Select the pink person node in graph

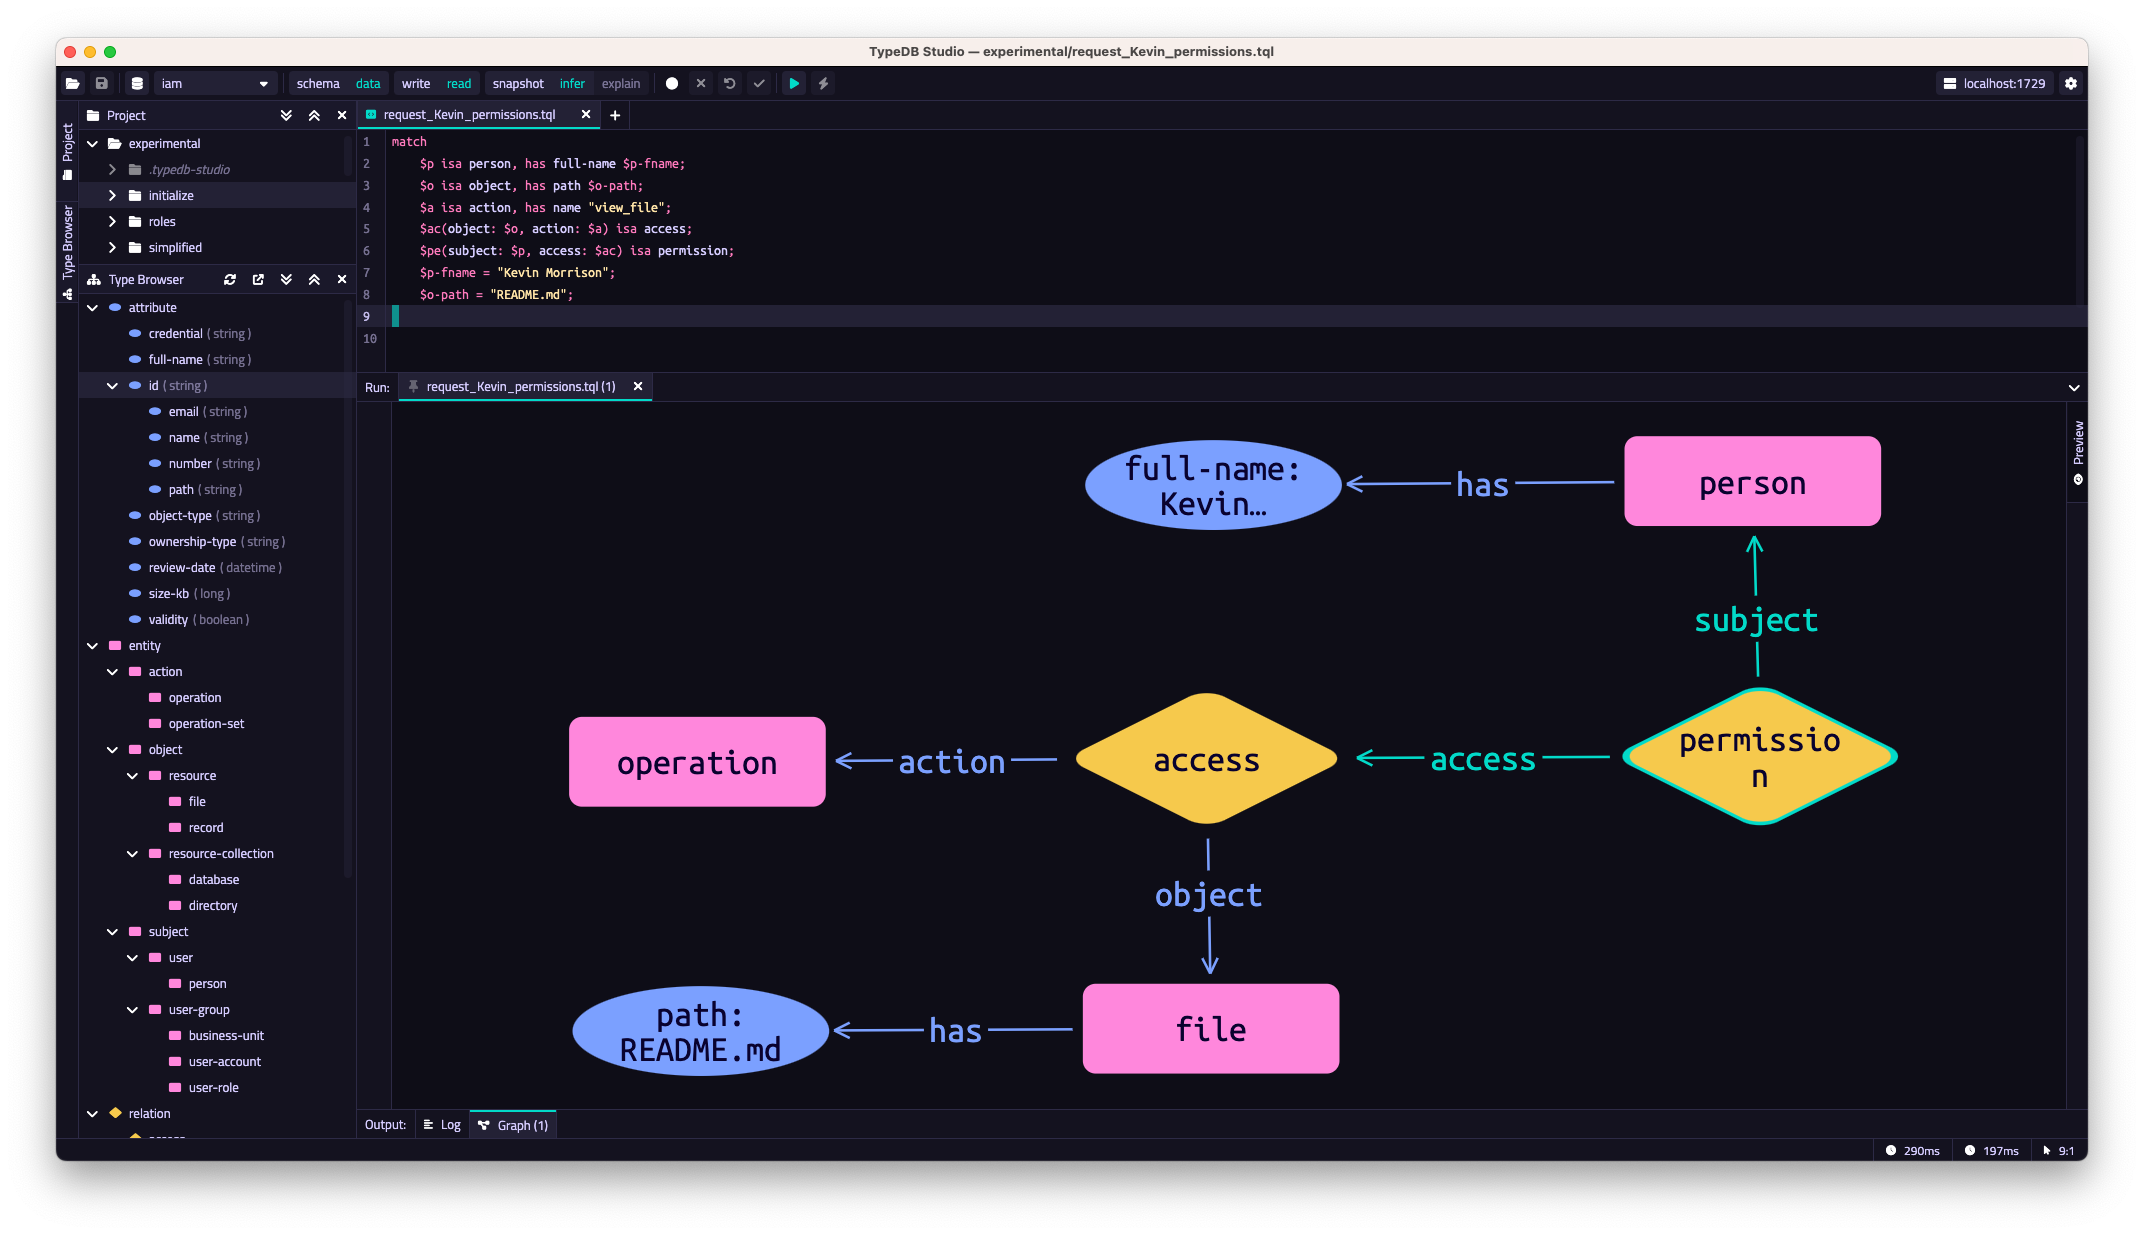tap(1752, 482)
